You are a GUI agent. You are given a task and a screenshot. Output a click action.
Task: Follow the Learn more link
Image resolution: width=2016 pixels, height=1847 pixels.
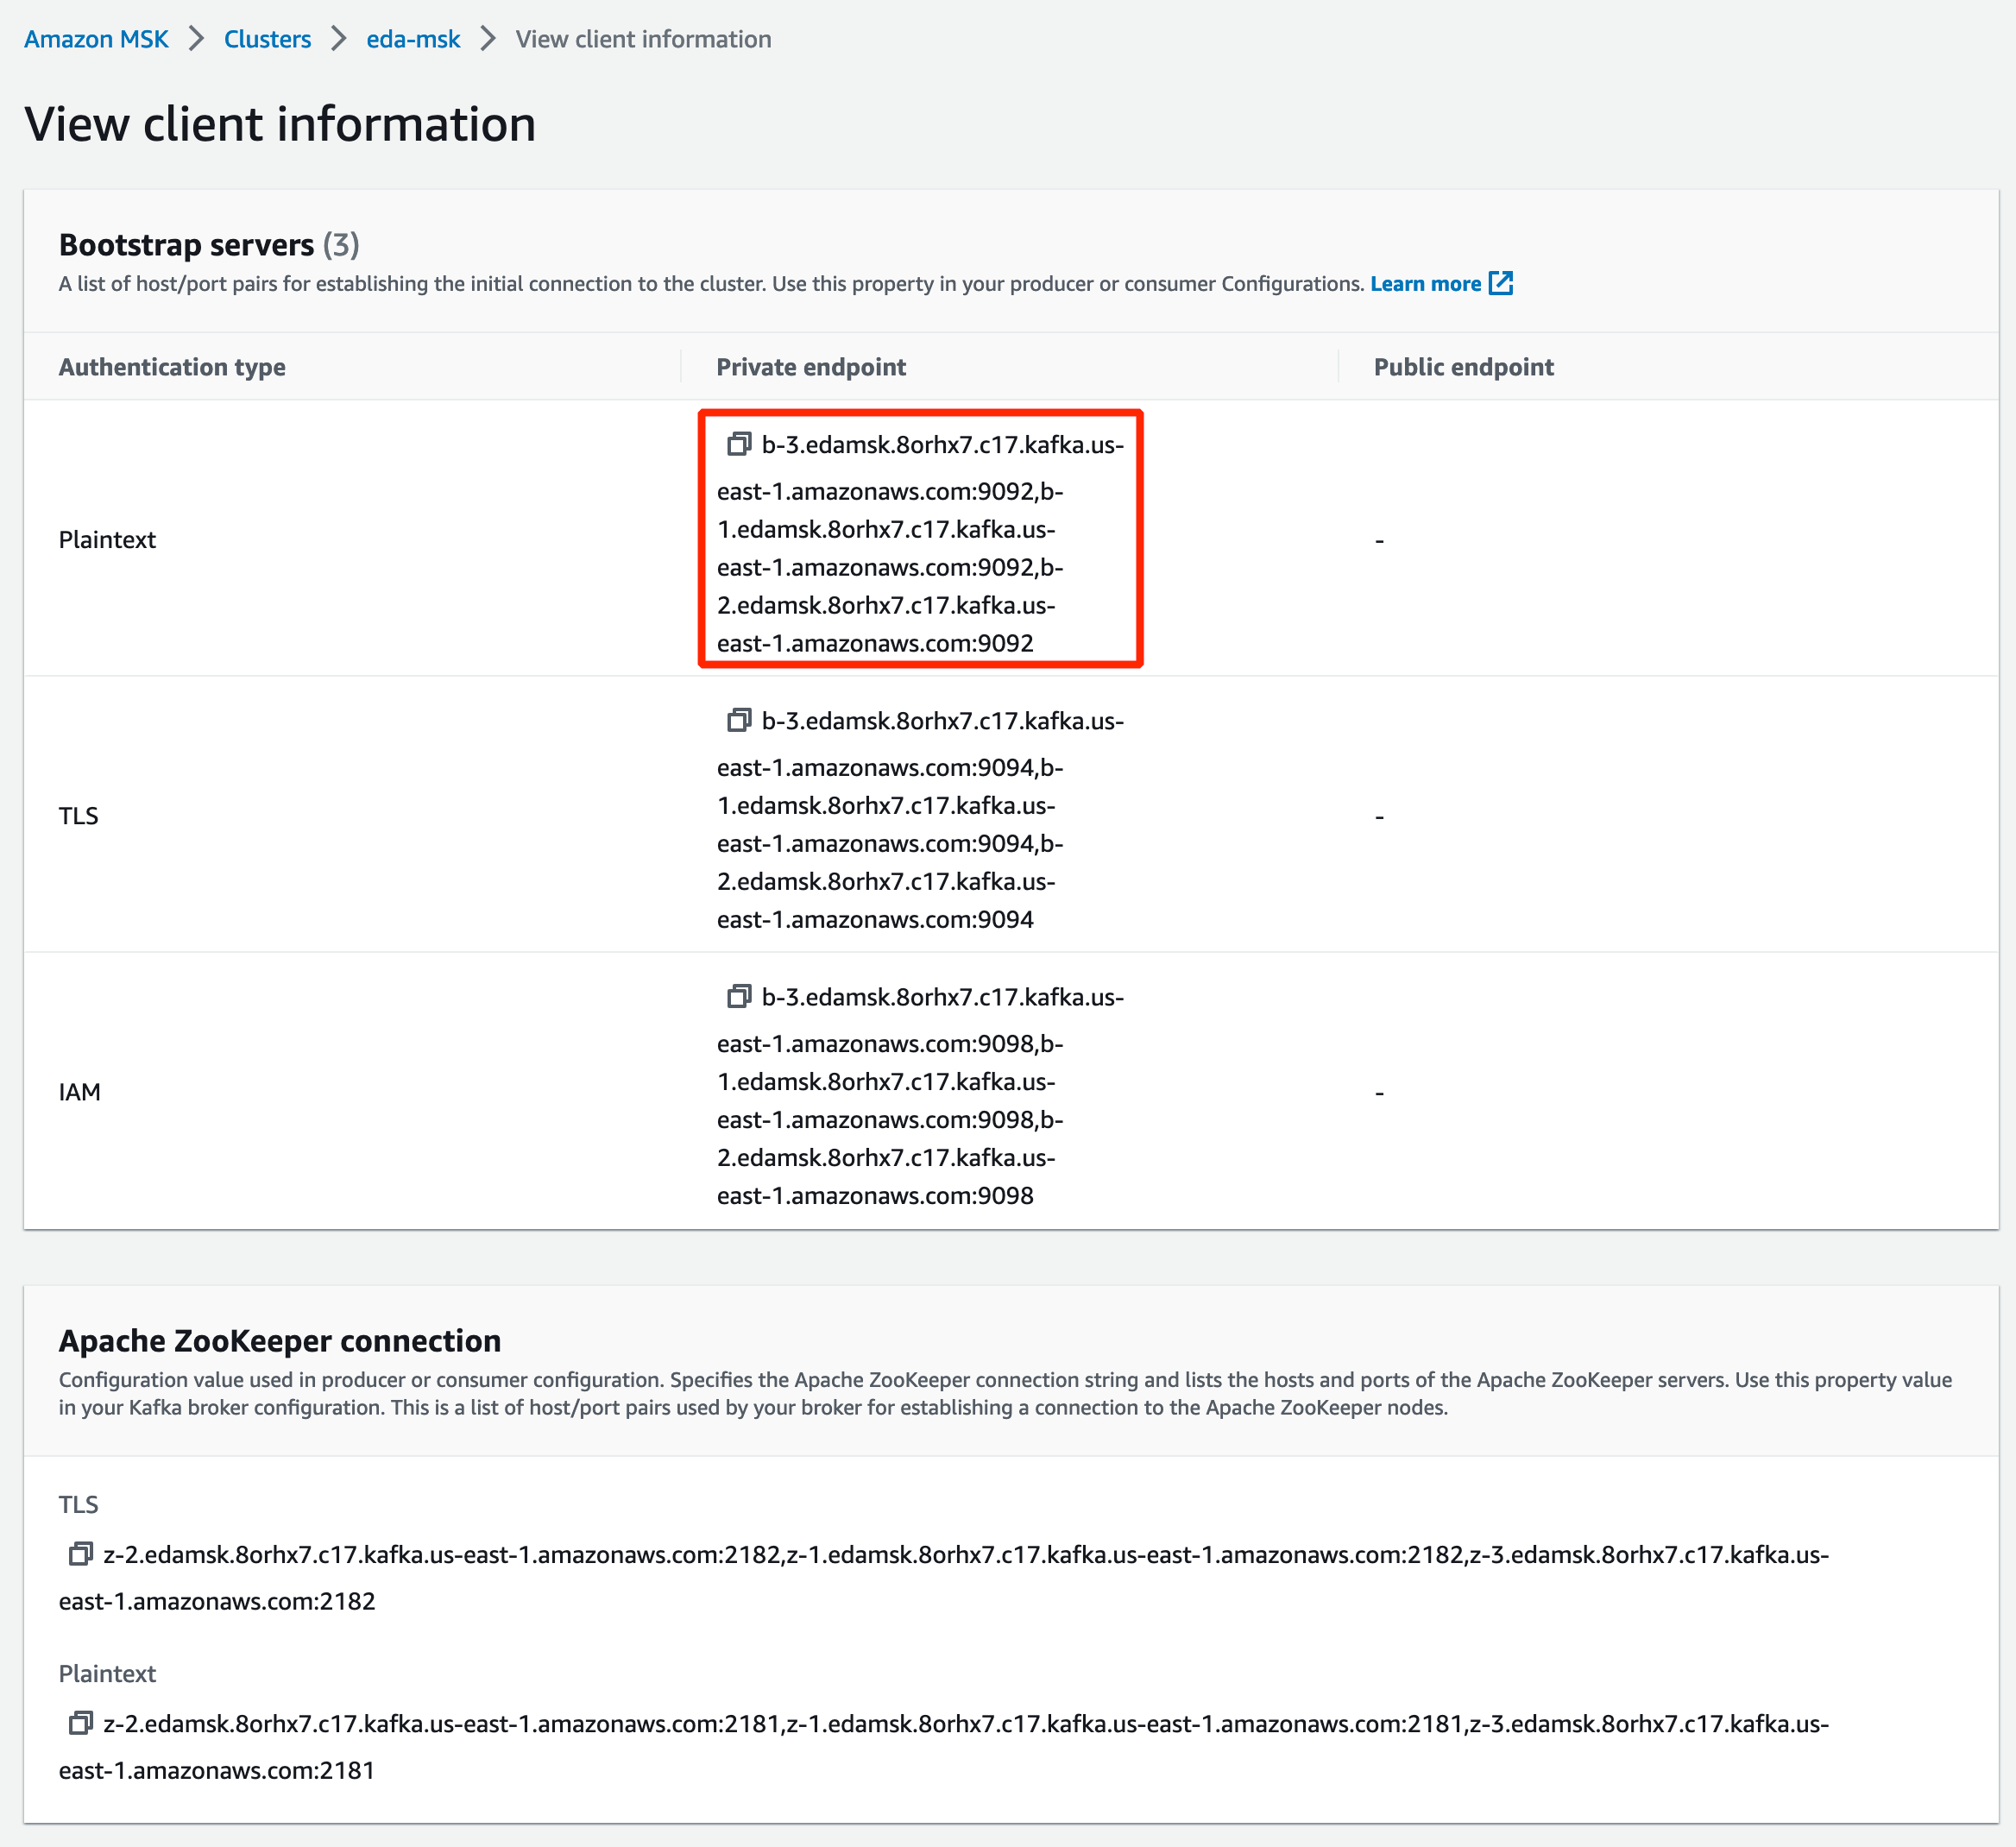tap(1425, 284)
